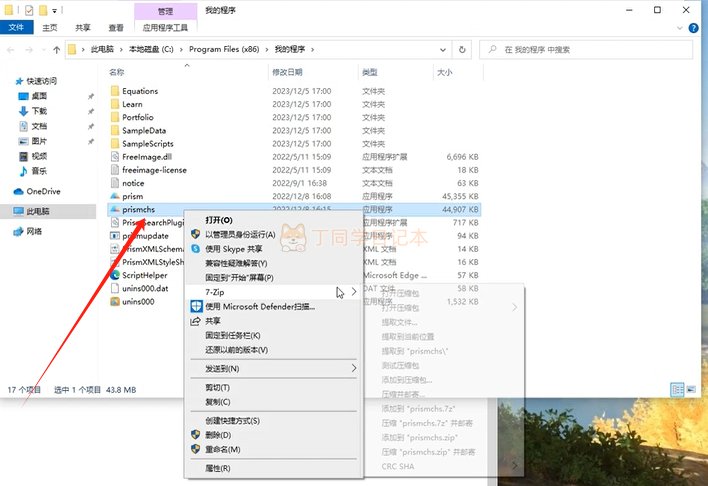This screenshot has width=708, height=486.
Task: Select the unins000.dat file icon
Action: coord(115,288)
